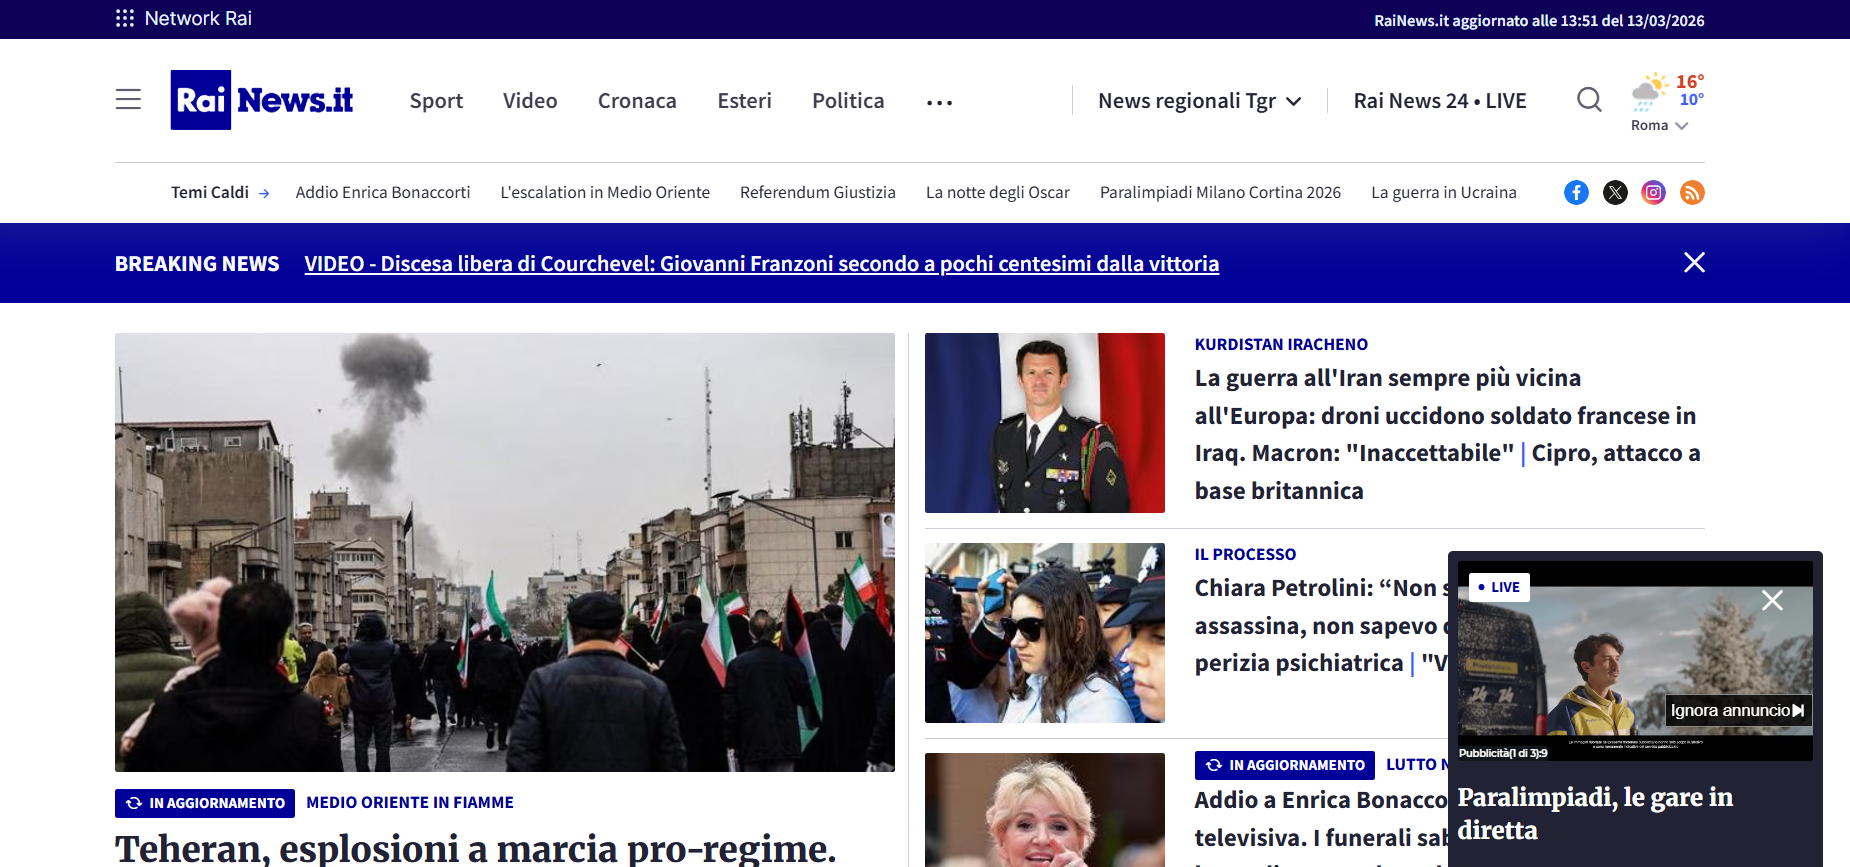The image size is (1850, 867).
Task: Open the RSS feed icon
Action: click(1692, 193)
